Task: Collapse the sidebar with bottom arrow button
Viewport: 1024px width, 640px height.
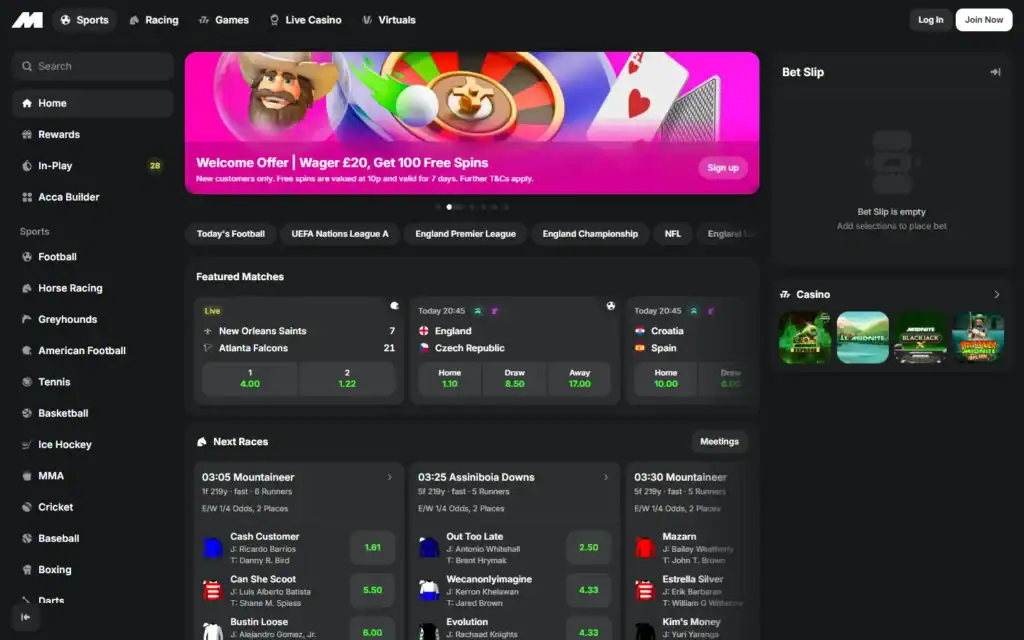Action: click(x=25, y=617)
